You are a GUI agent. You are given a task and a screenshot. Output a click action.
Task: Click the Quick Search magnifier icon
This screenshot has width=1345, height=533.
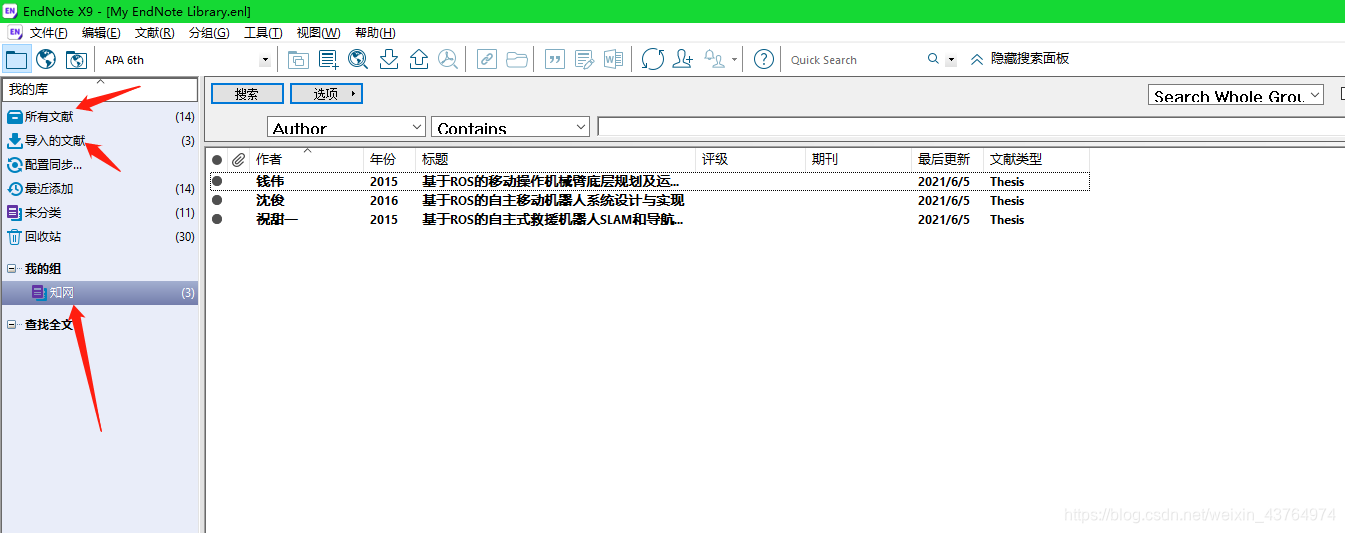tap(933, 59)
